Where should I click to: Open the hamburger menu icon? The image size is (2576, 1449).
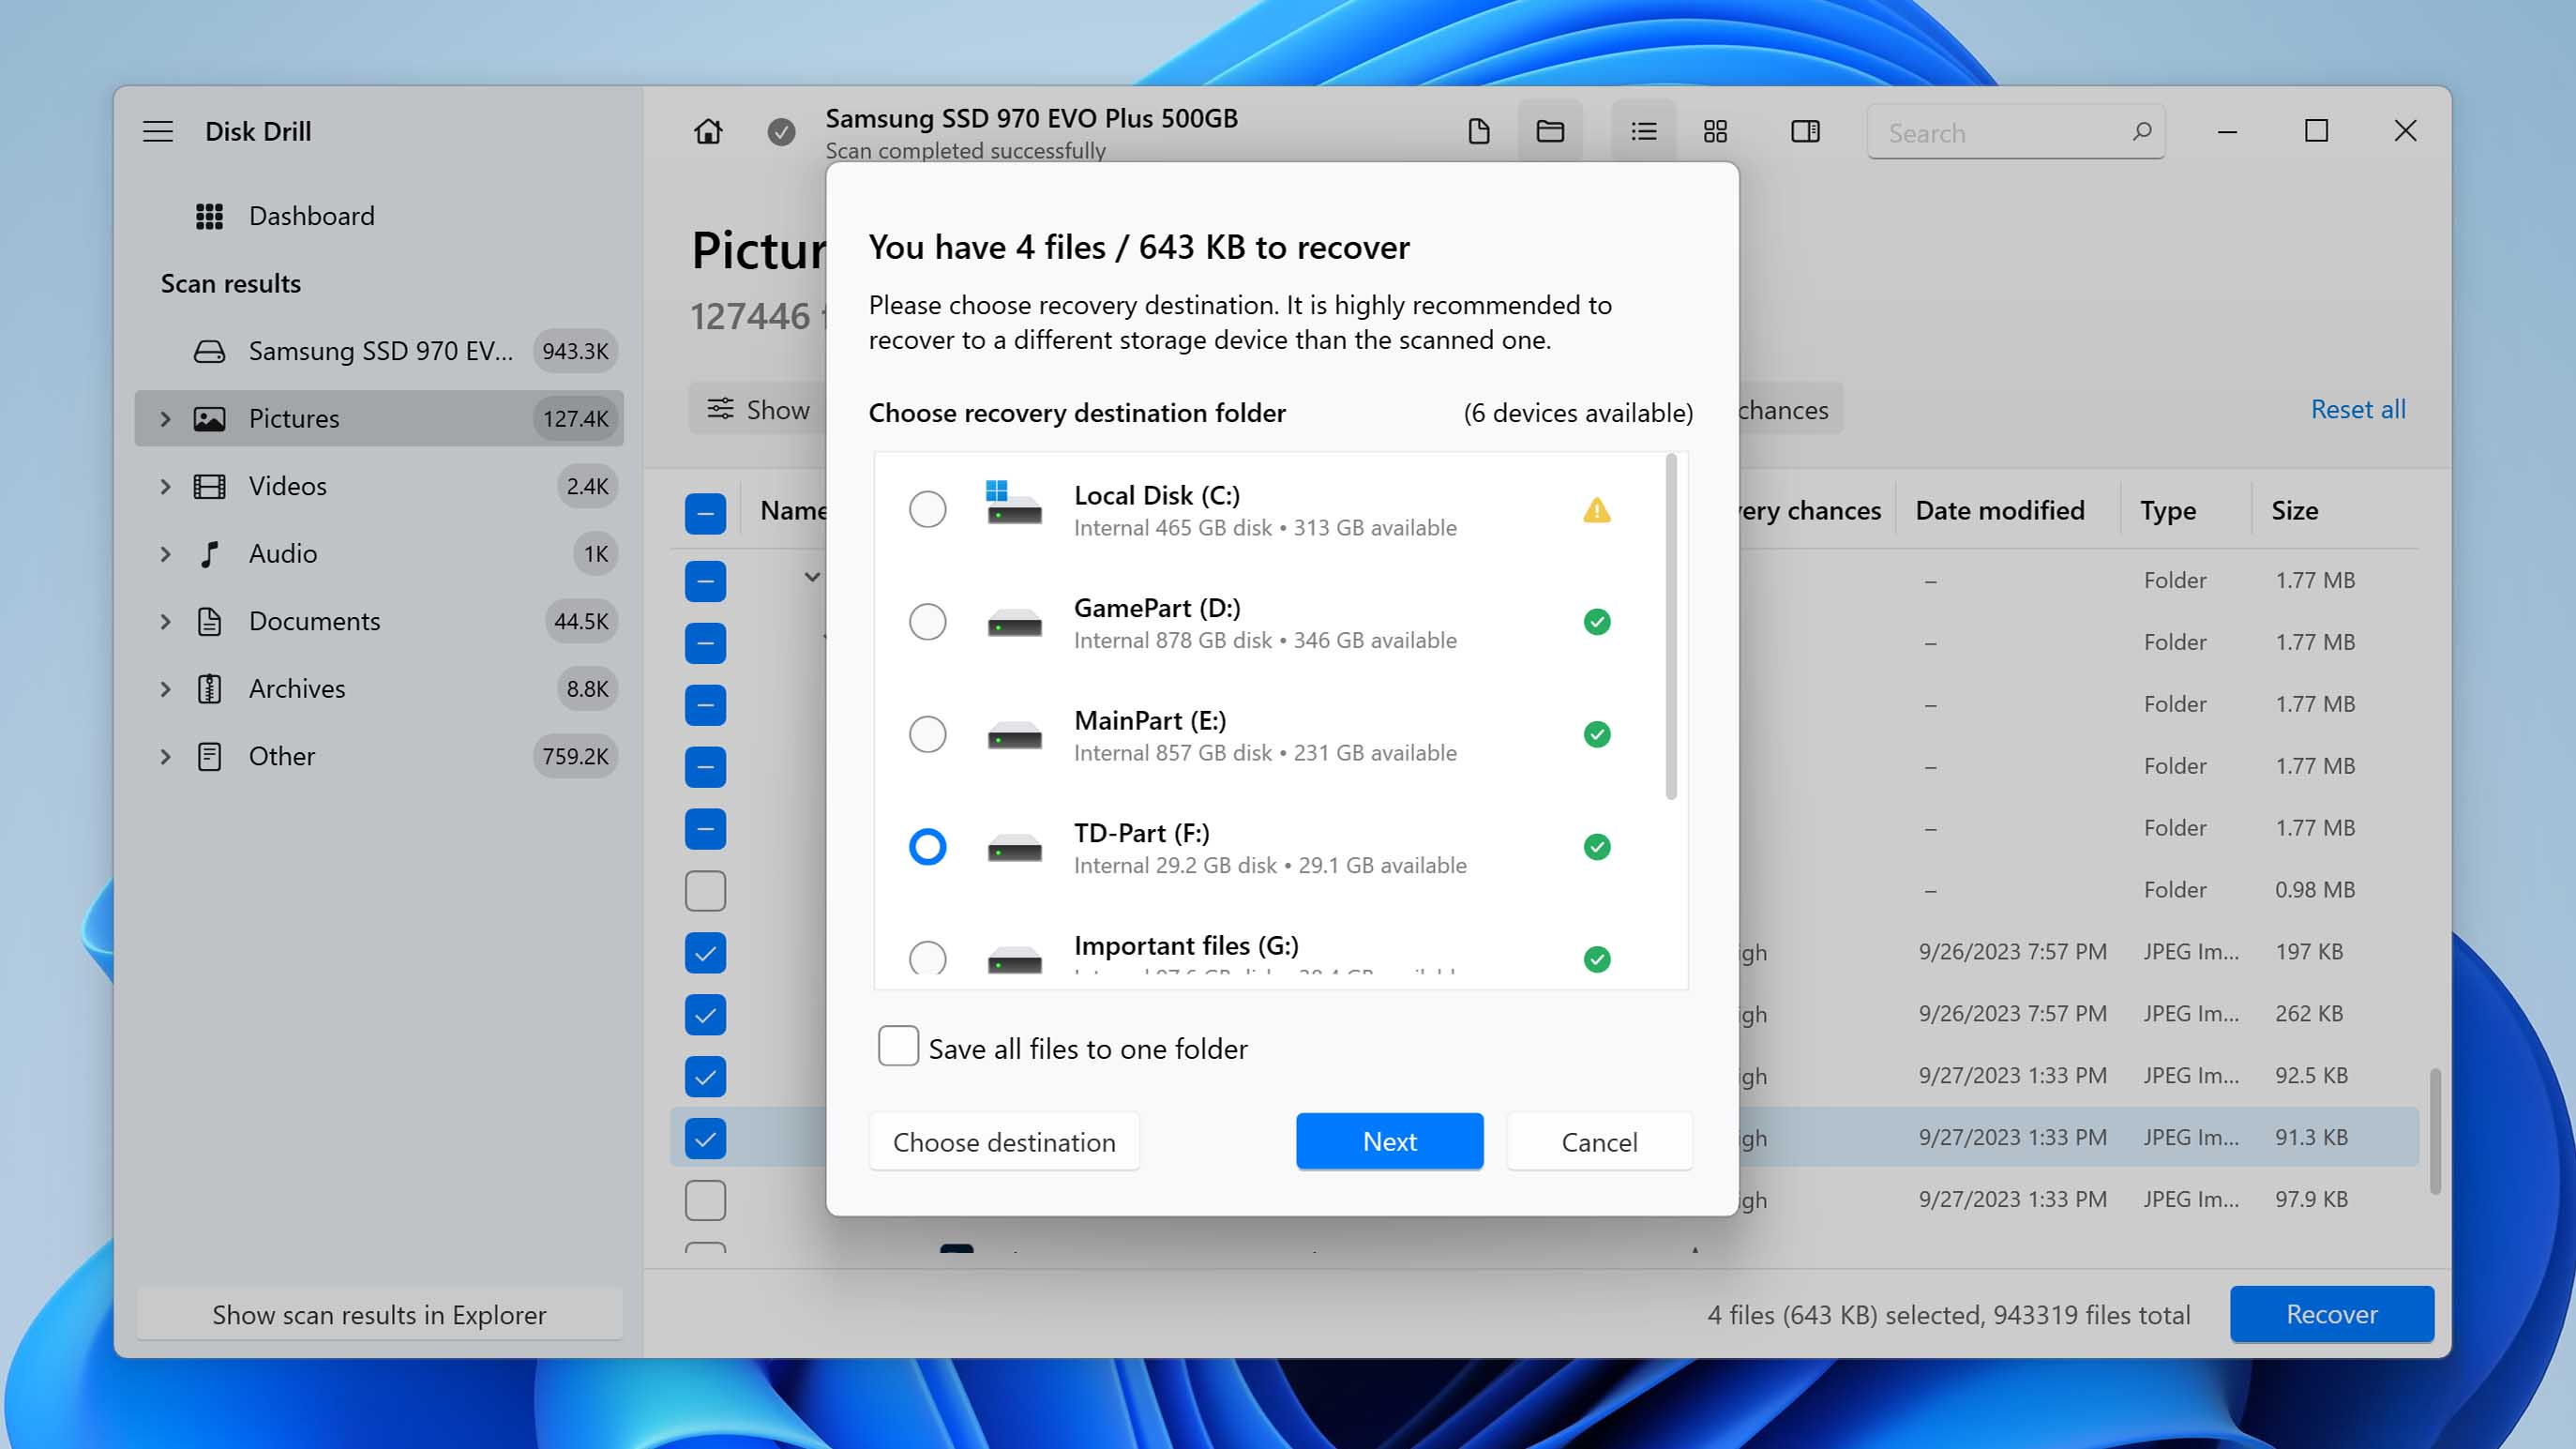158,131
